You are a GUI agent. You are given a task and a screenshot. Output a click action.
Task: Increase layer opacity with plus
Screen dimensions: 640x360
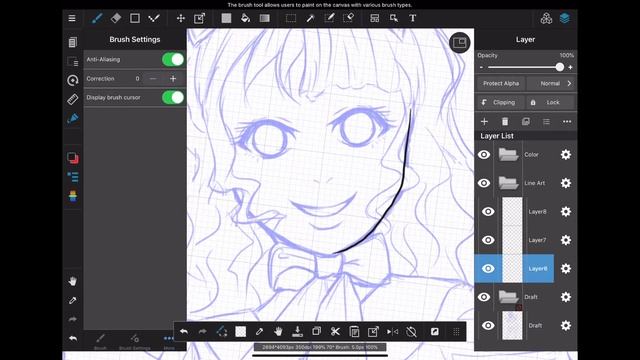570,67
